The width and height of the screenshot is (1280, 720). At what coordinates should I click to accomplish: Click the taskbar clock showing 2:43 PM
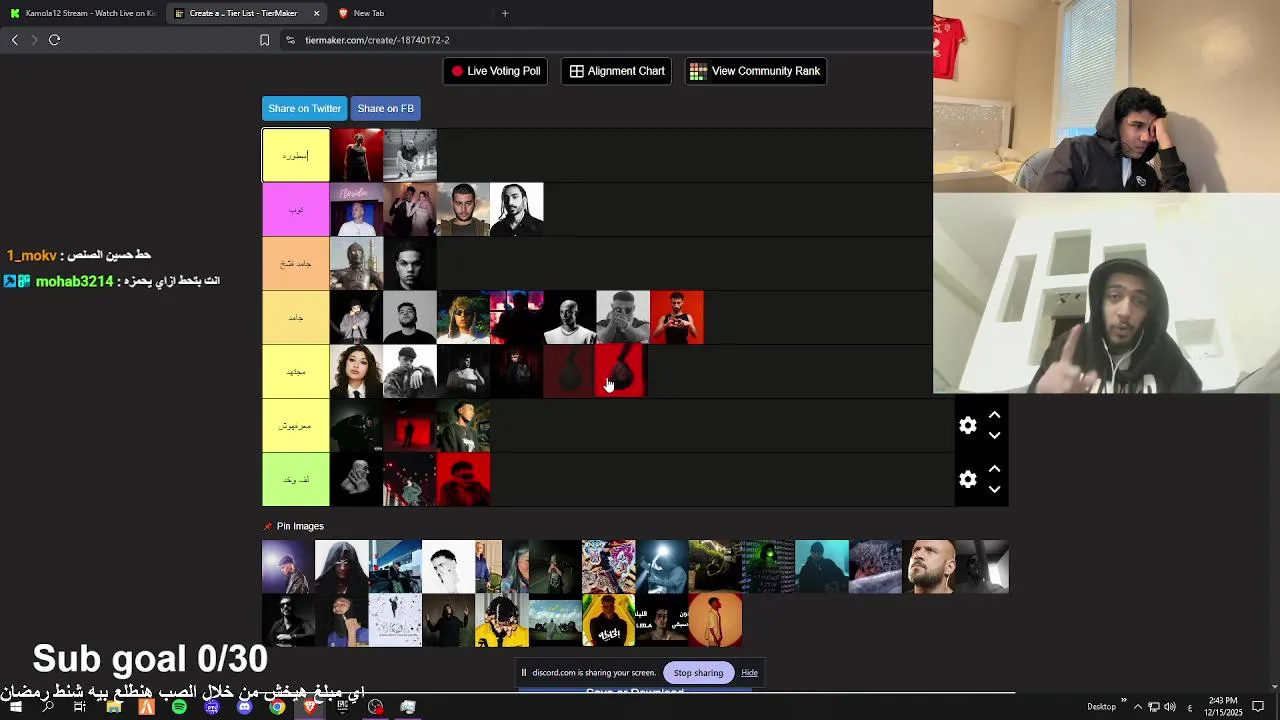click(x=1223, y=707)
